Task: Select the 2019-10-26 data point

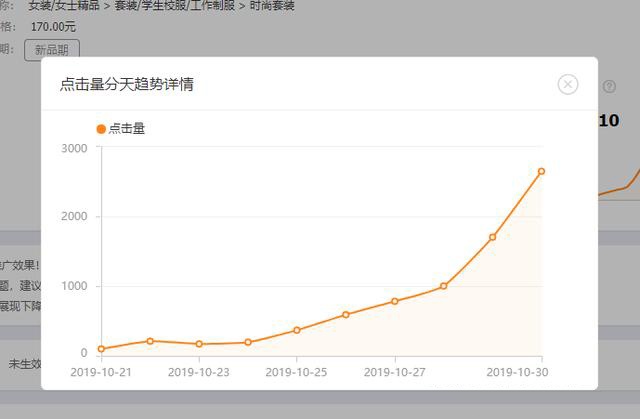Action: pos(346,315)
